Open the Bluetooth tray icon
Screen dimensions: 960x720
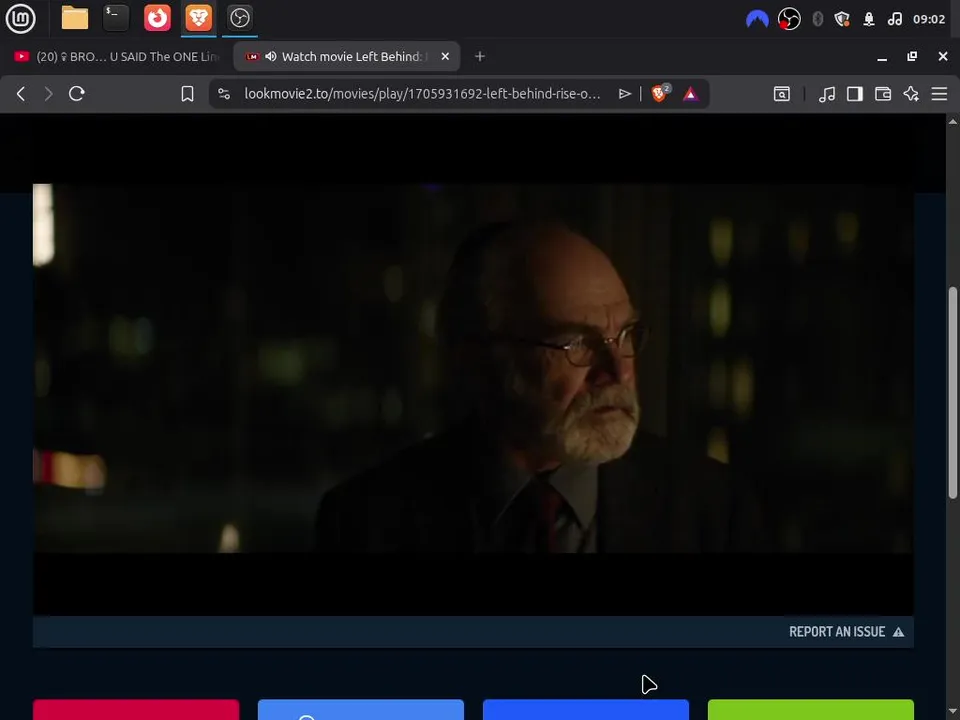(817, 19)
